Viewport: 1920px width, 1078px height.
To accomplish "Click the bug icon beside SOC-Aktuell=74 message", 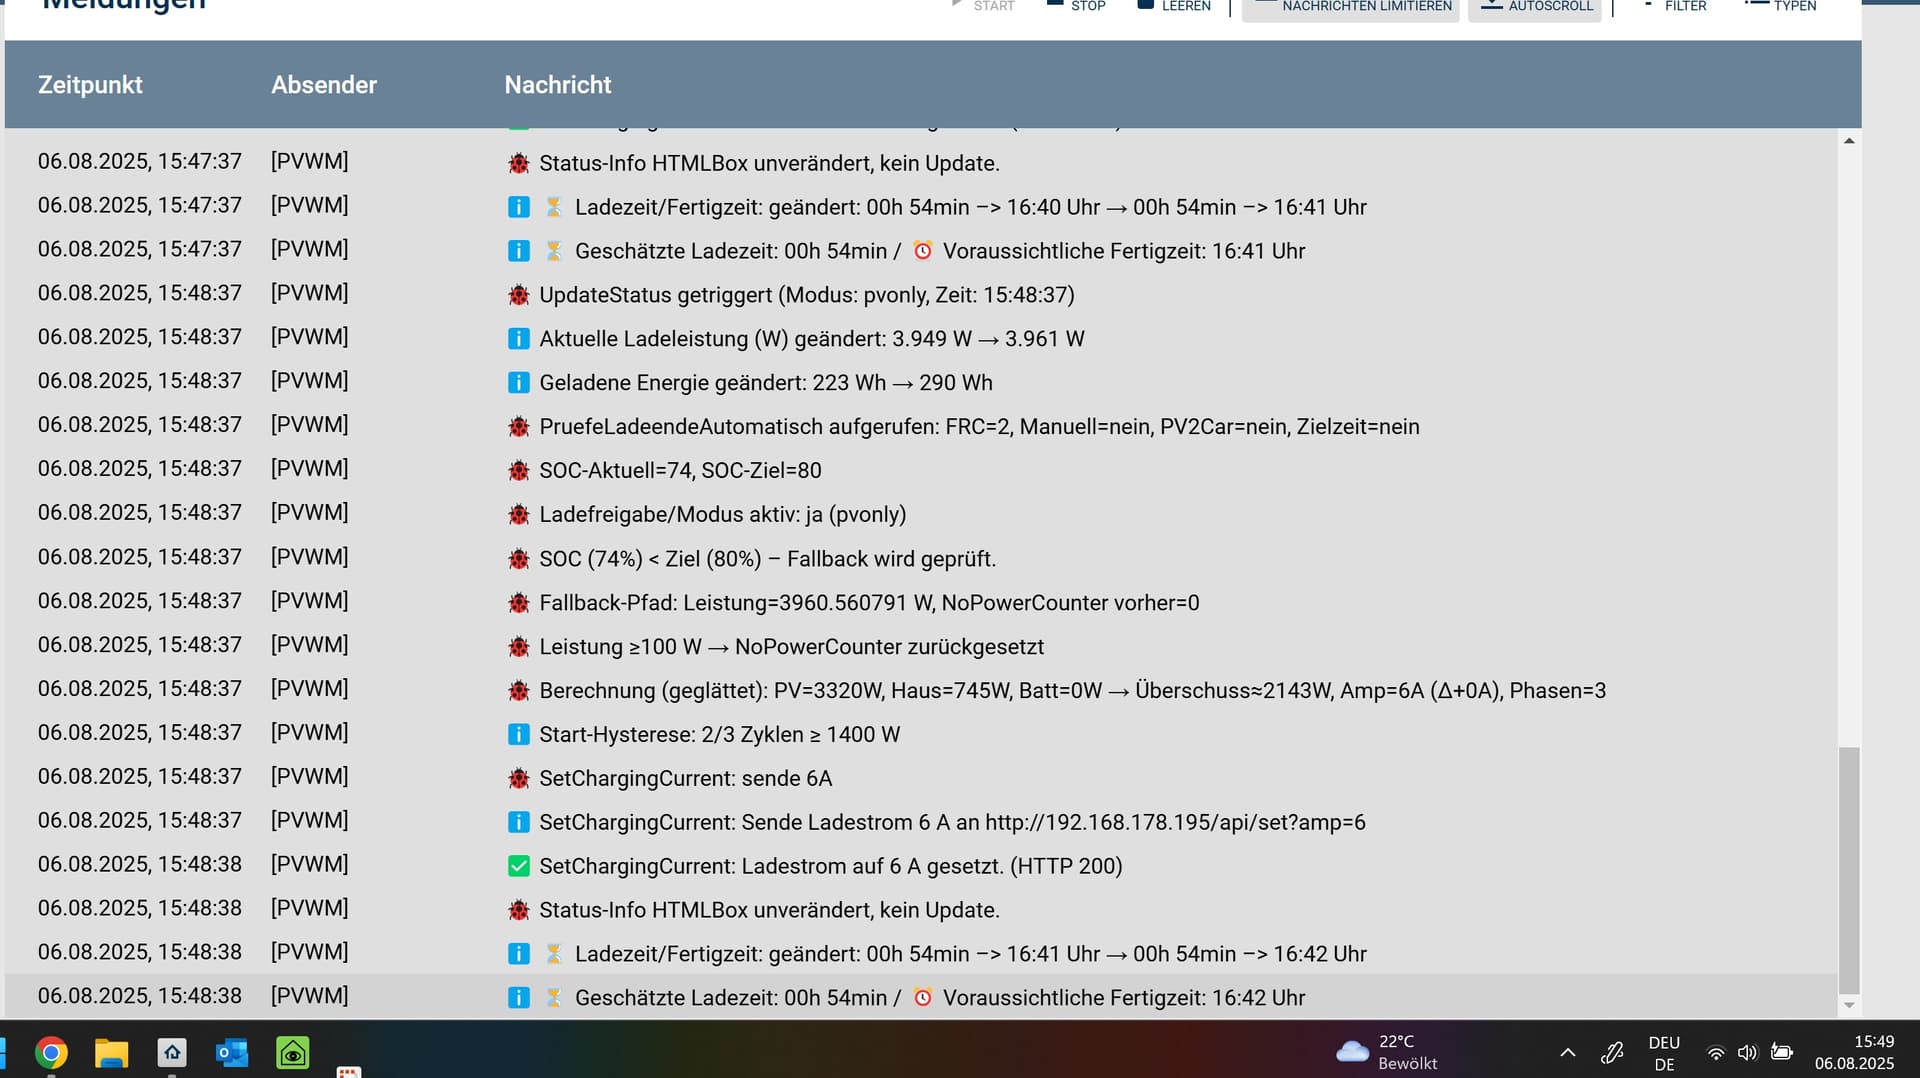I will tap(518, 470).
